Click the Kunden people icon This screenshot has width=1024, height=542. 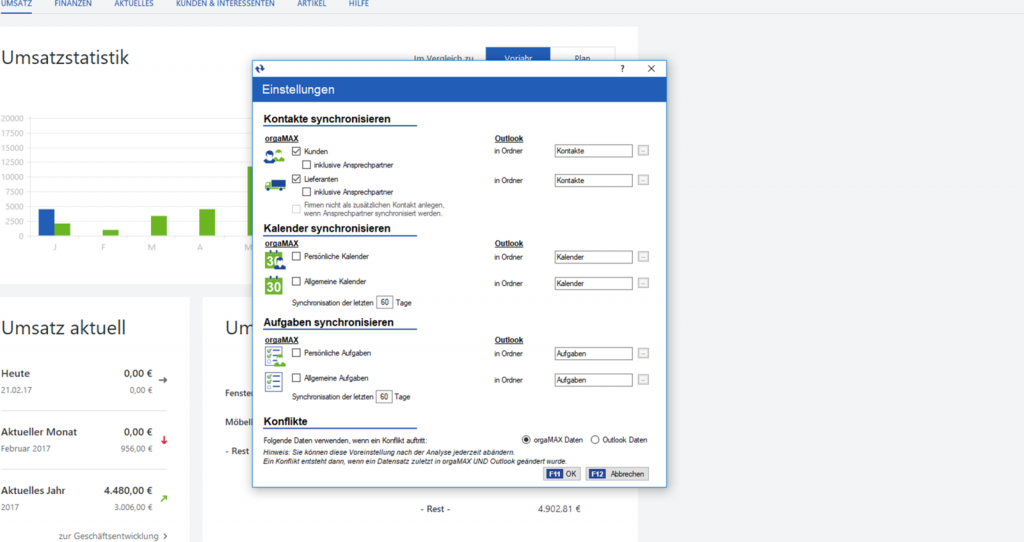[274, 156]
